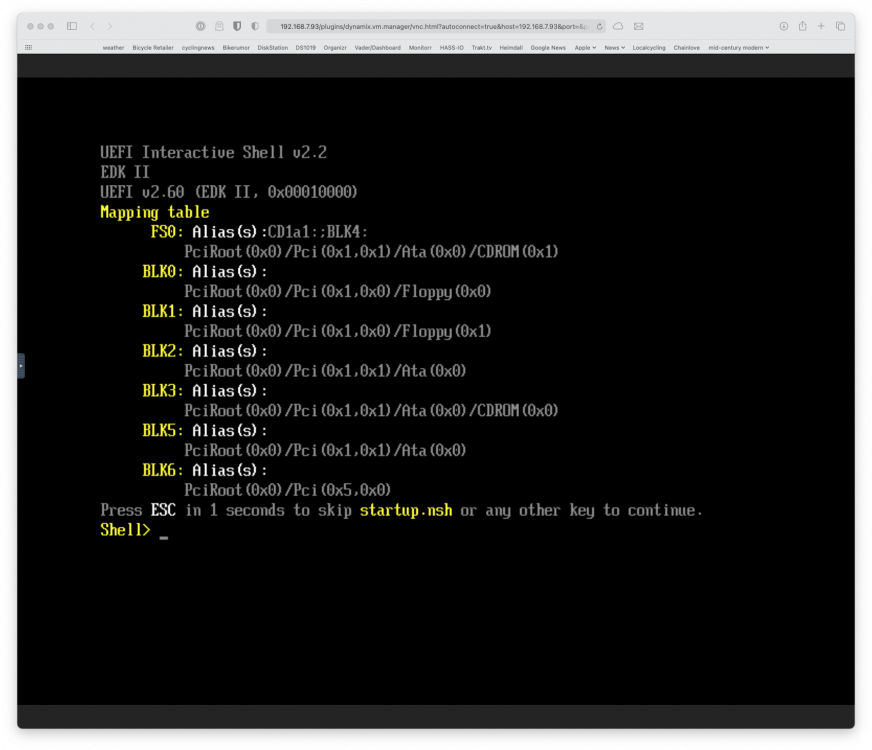Toggle the Safari sidebar button
Screen dimensions: 872x750
72,26
